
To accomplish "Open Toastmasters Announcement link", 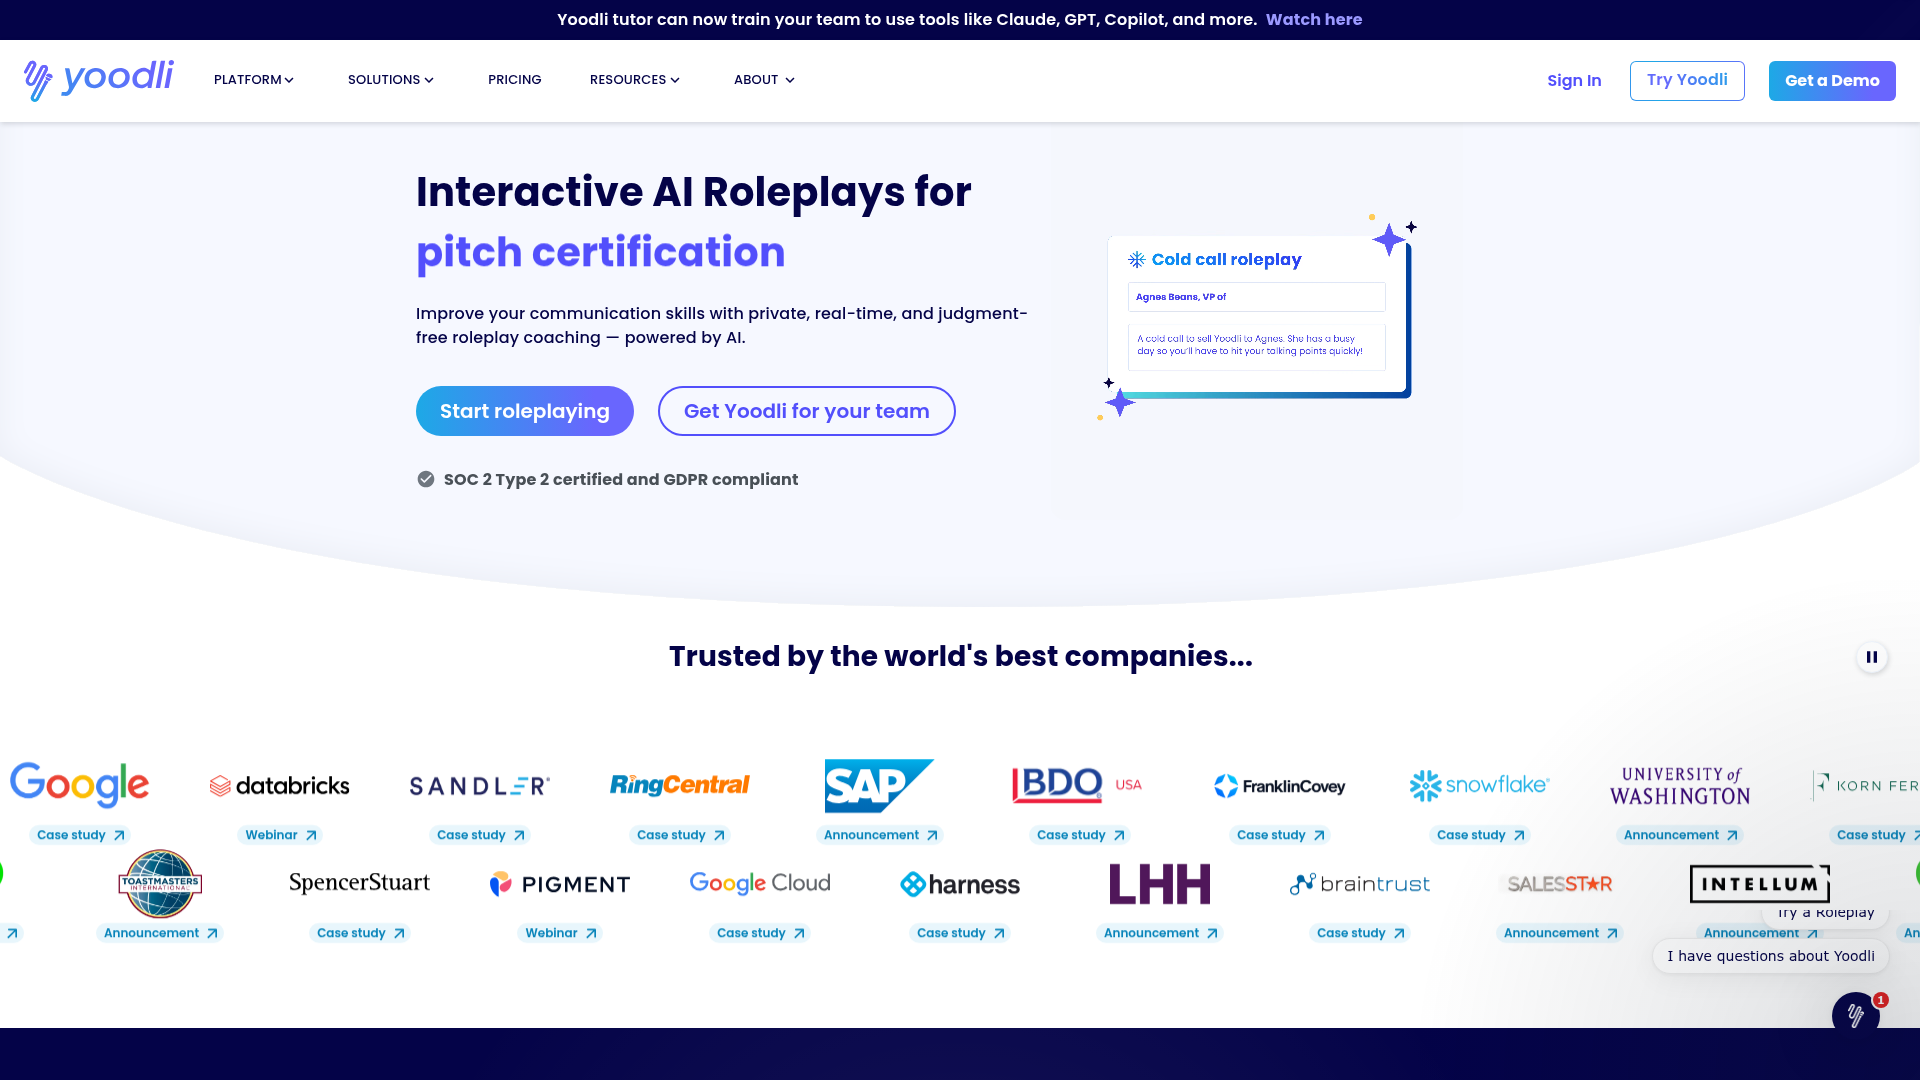I will [x=160, y=933].
